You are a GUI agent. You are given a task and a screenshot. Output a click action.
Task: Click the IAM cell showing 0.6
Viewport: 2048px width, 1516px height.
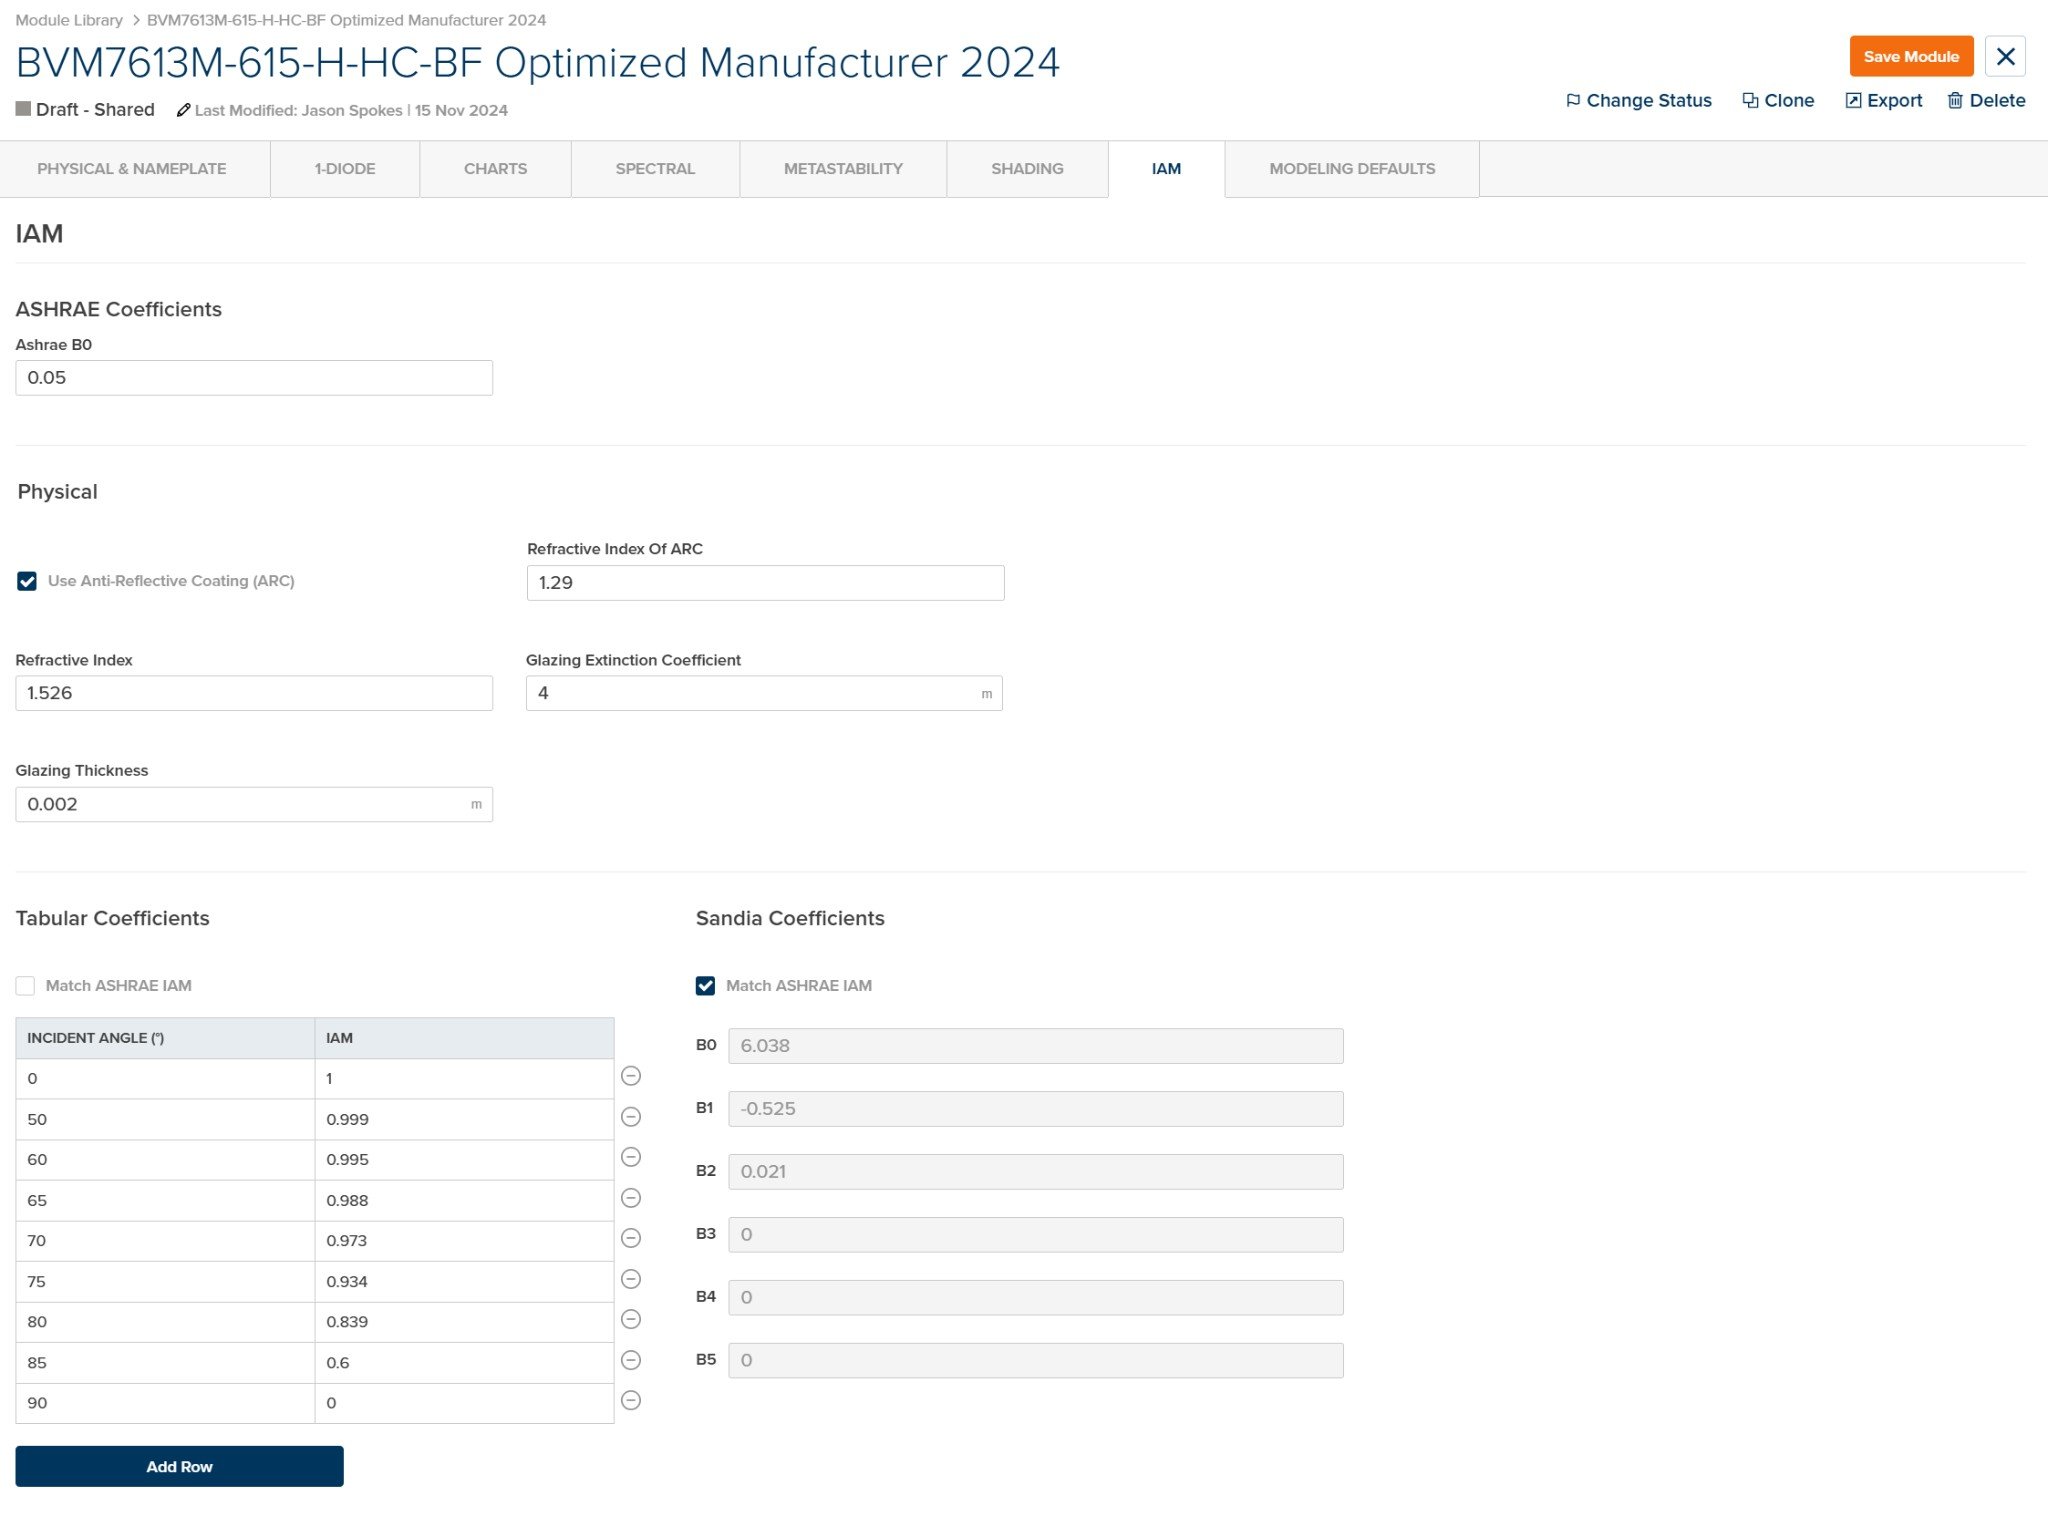(464, 1363)
